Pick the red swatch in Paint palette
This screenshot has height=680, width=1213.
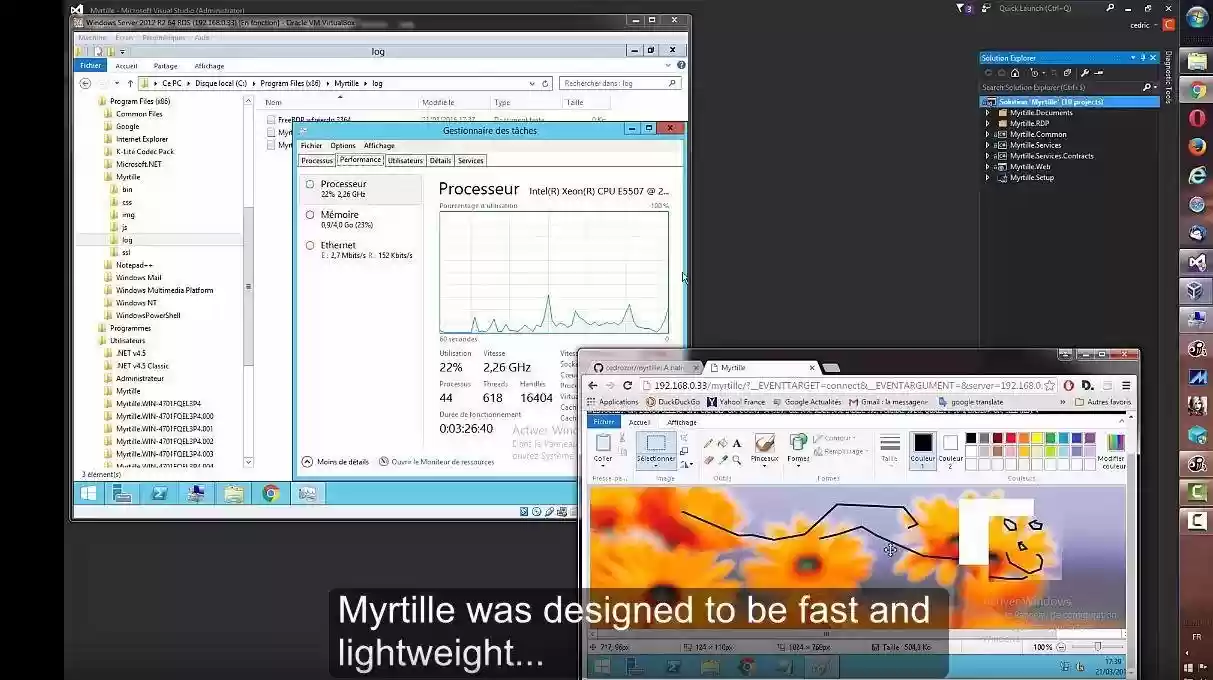[1009, 437]
